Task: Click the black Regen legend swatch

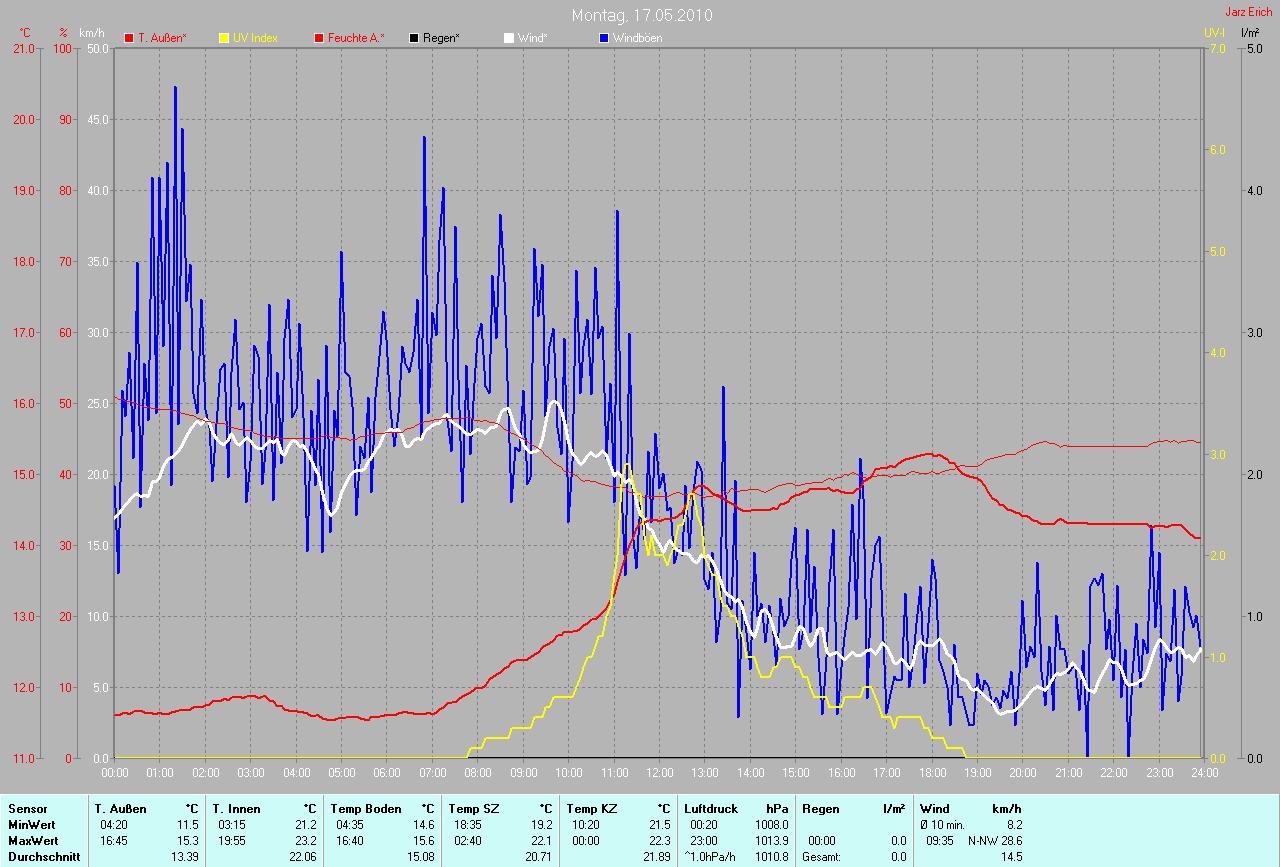Action: tap(413, 38)
